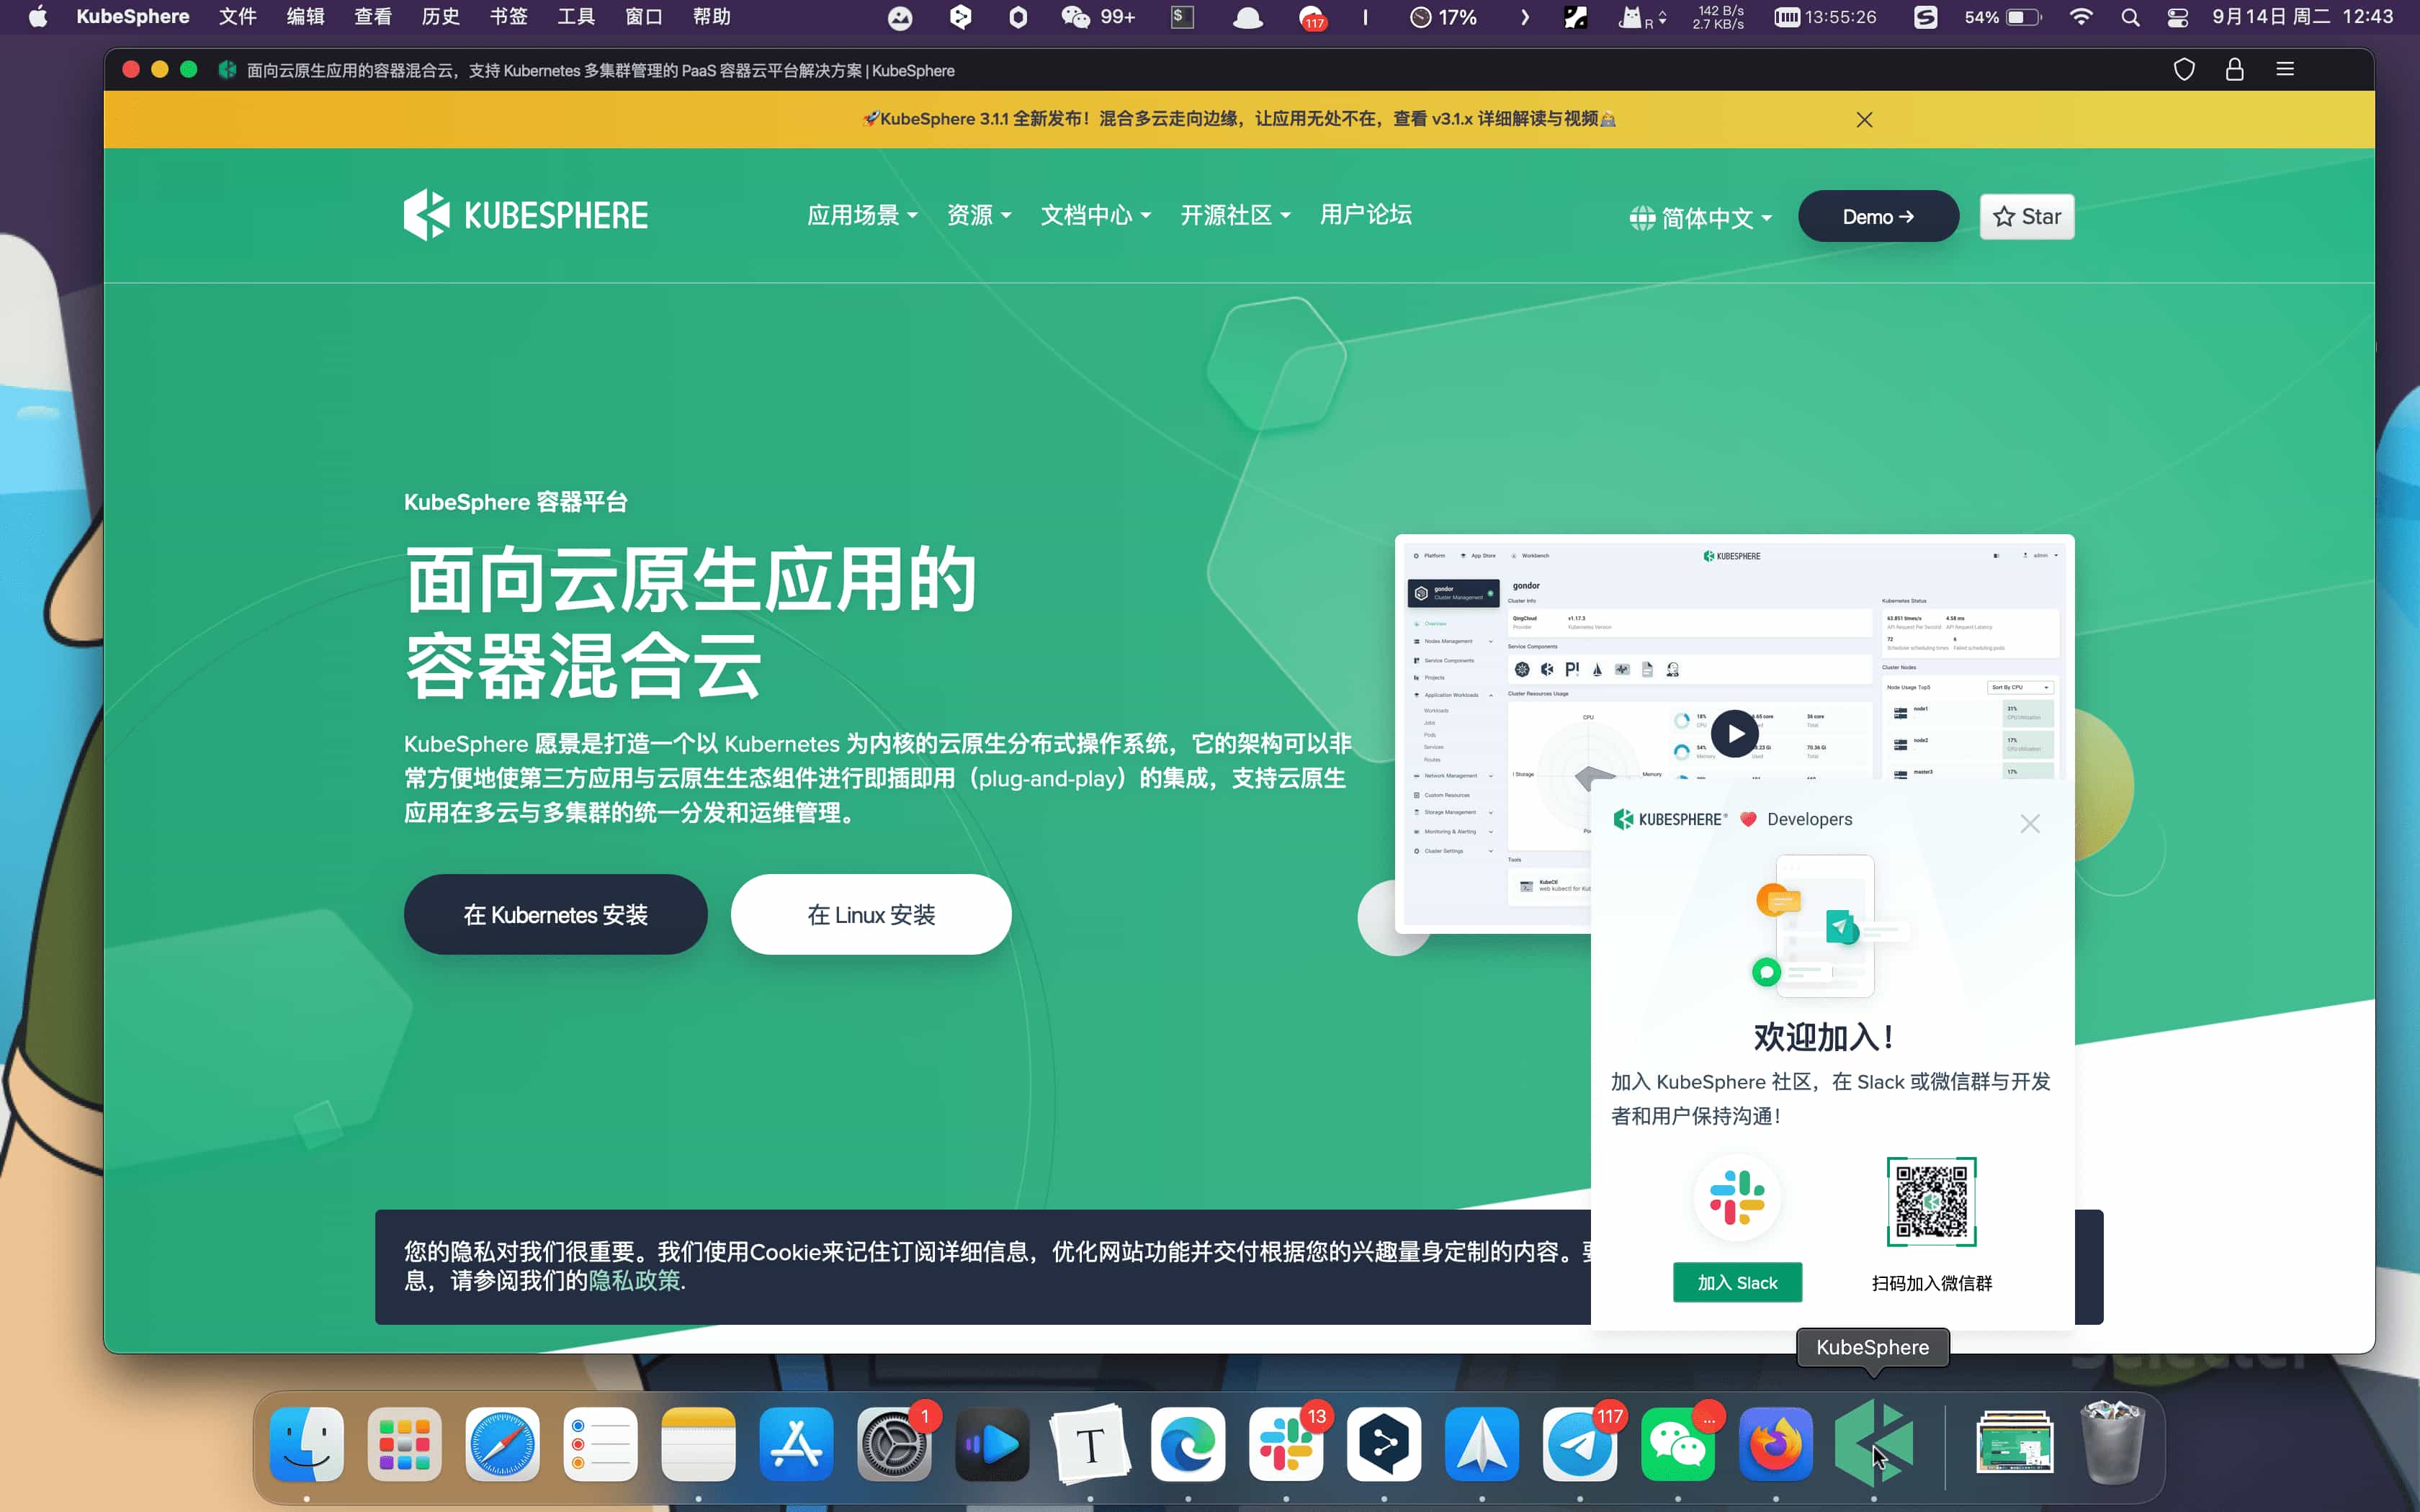Open Firefox from the Dock
The image size is (2420, 1512).
click(x=1776, y=1444)
